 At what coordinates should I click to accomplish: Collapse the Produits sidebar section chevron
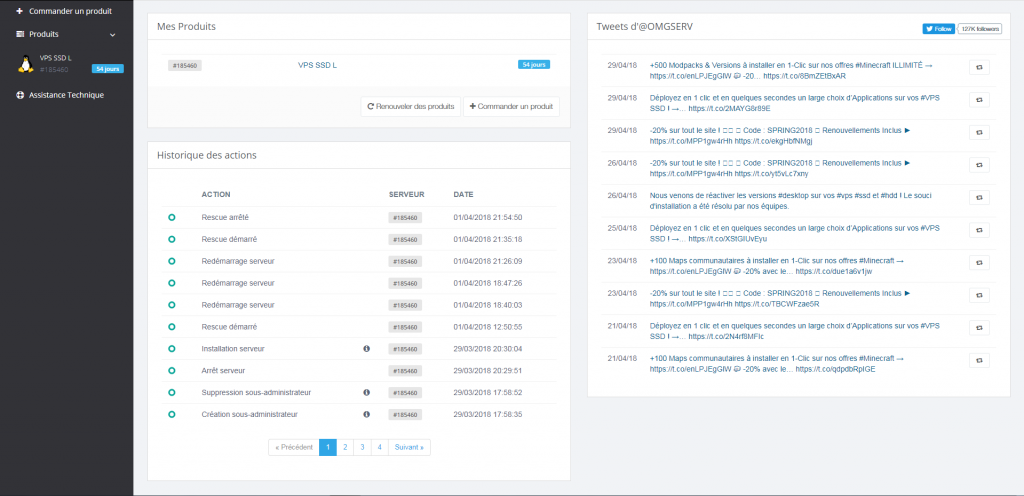click(113, 34)
